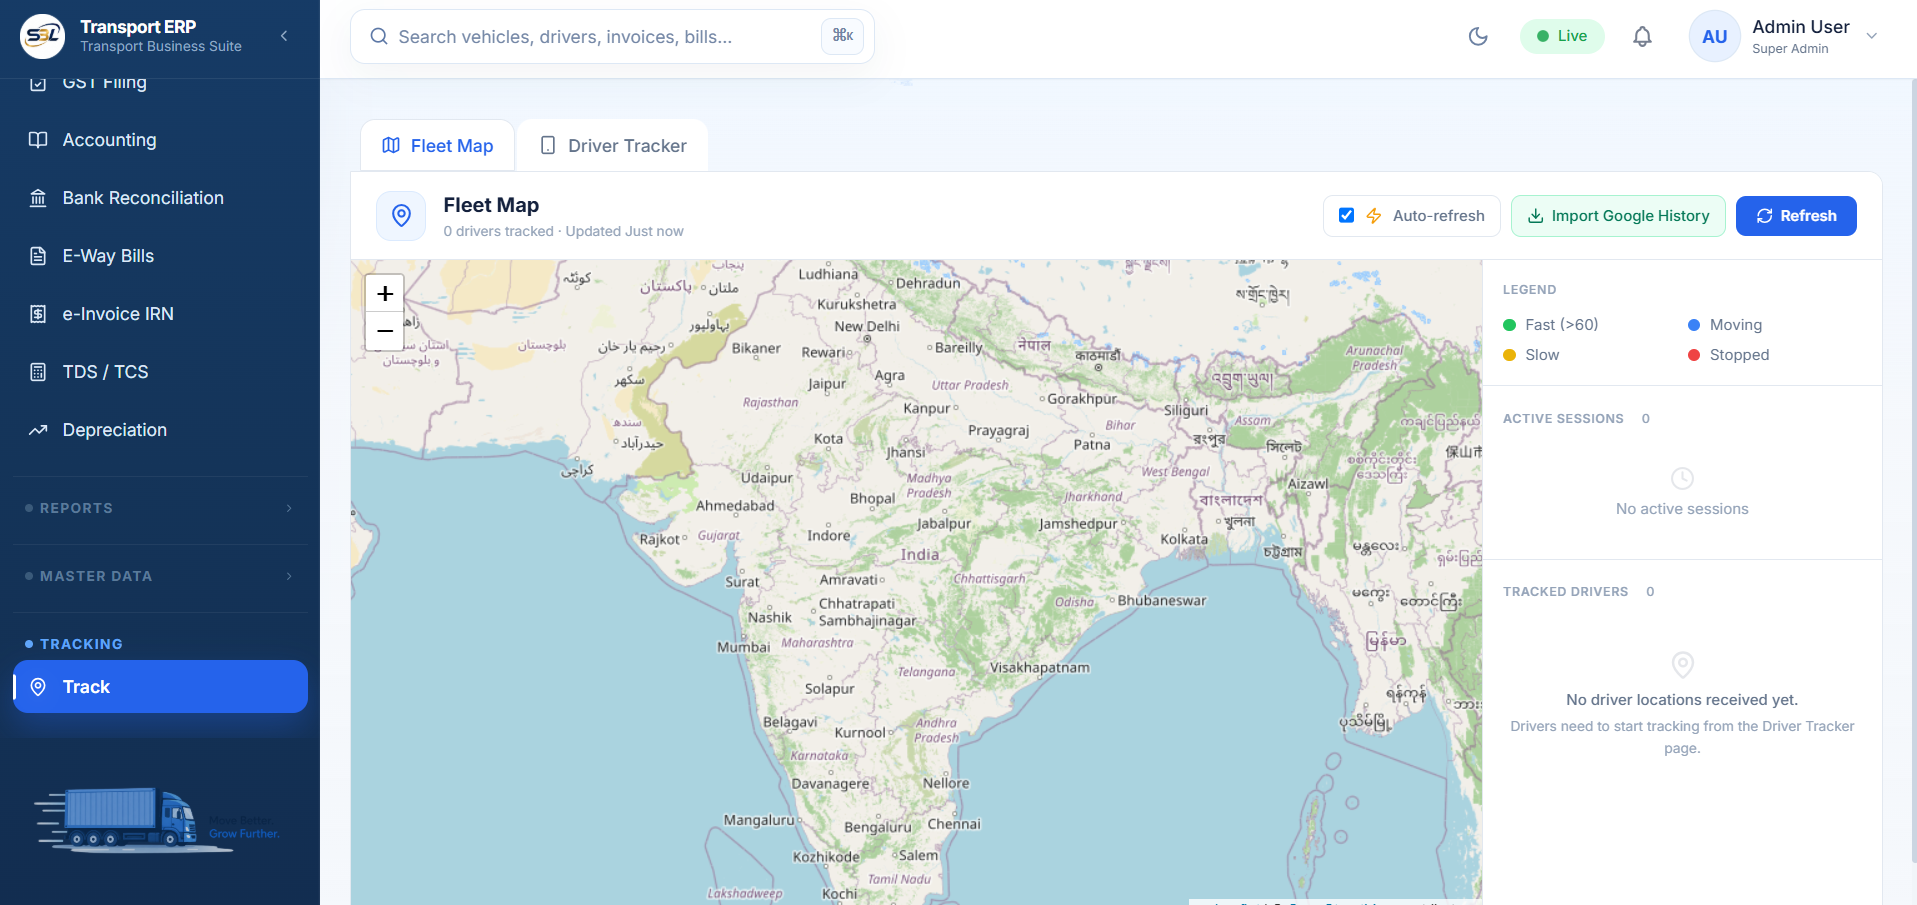
Task: Open Bank Reconciliation in the sidebar
Action: point(160,198)
